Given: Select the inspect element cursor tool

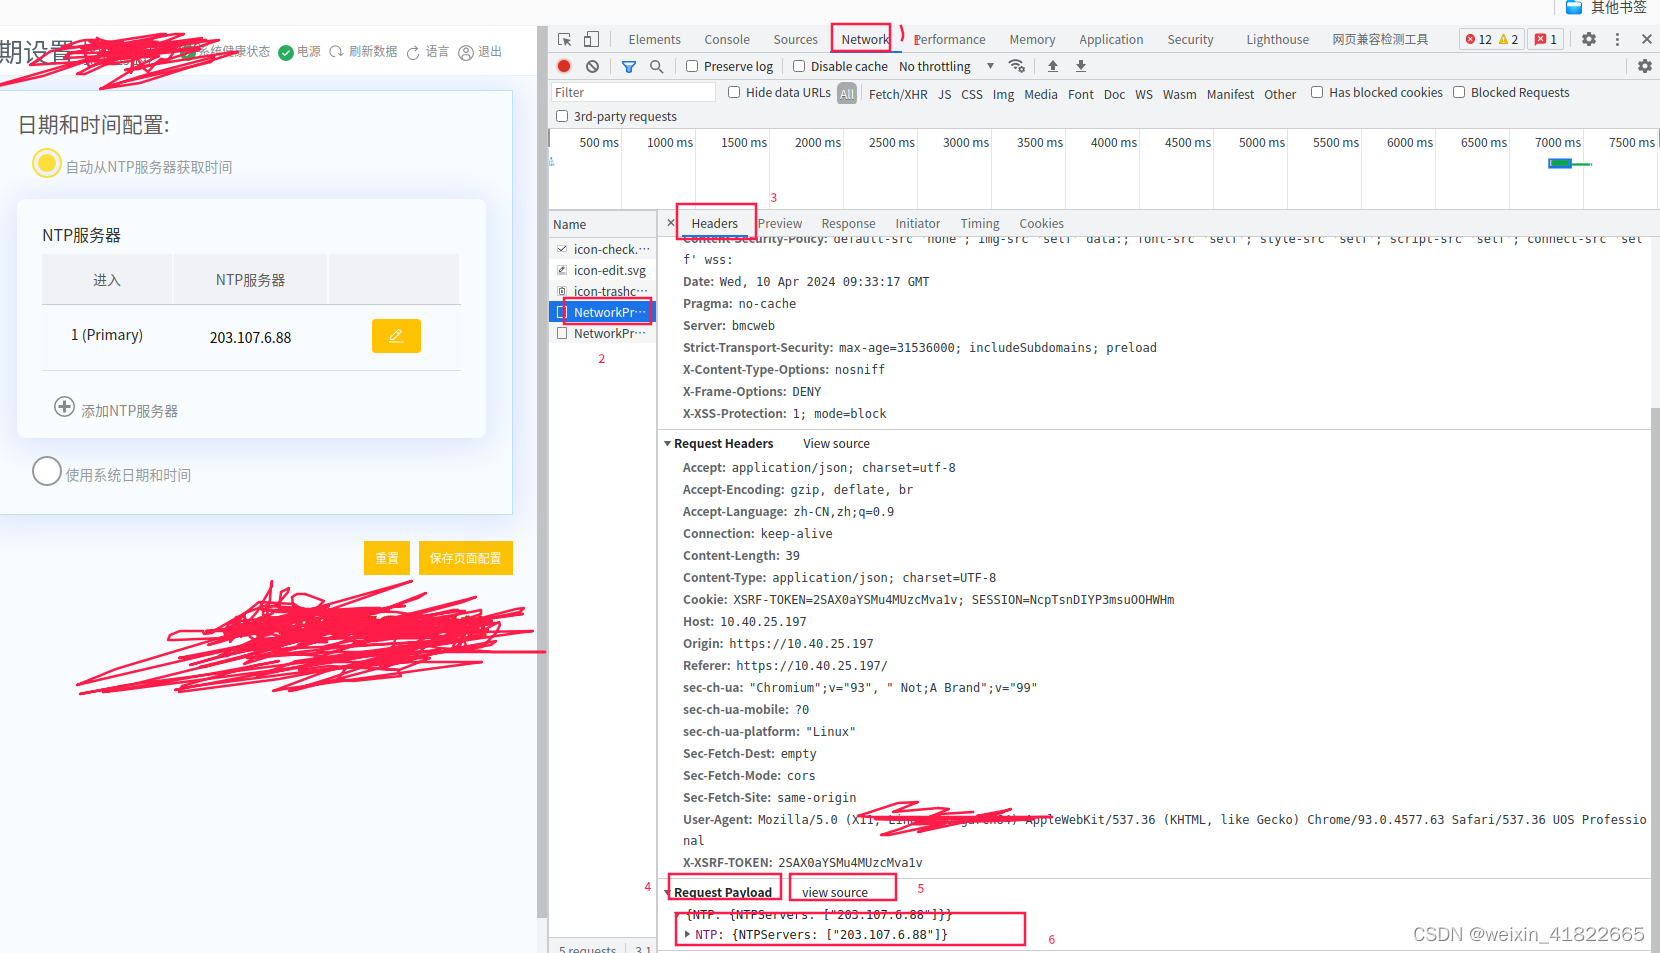Looking at the screenshot, I should (x=564, y=38).
